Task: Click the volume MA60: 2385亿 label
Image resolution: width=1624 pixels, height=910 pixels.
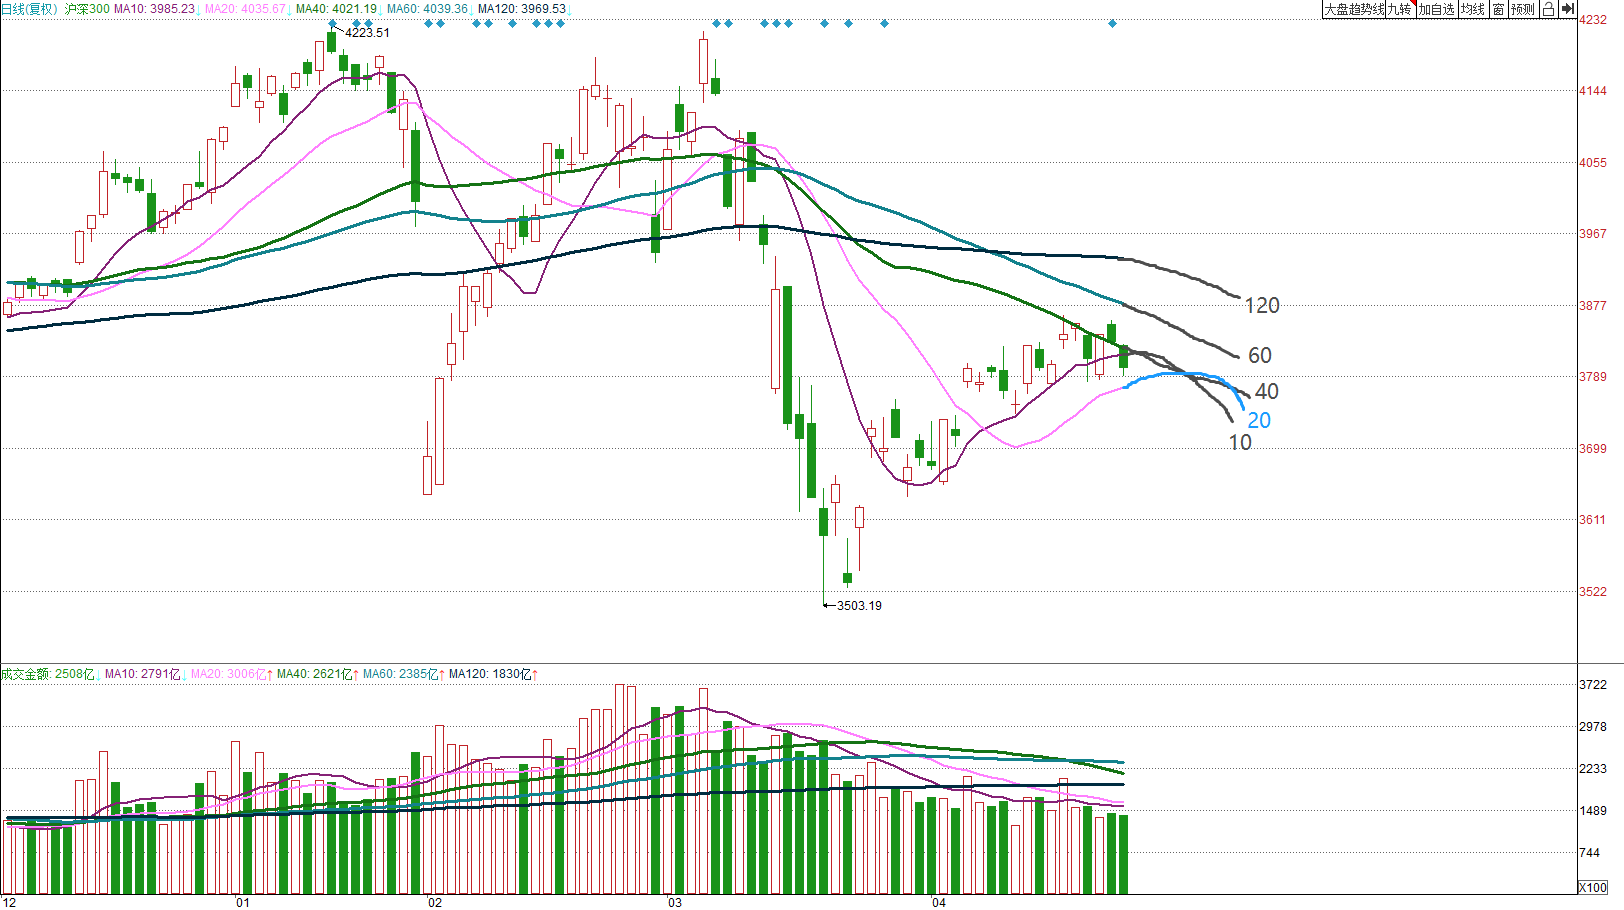Action: point(401,674)
